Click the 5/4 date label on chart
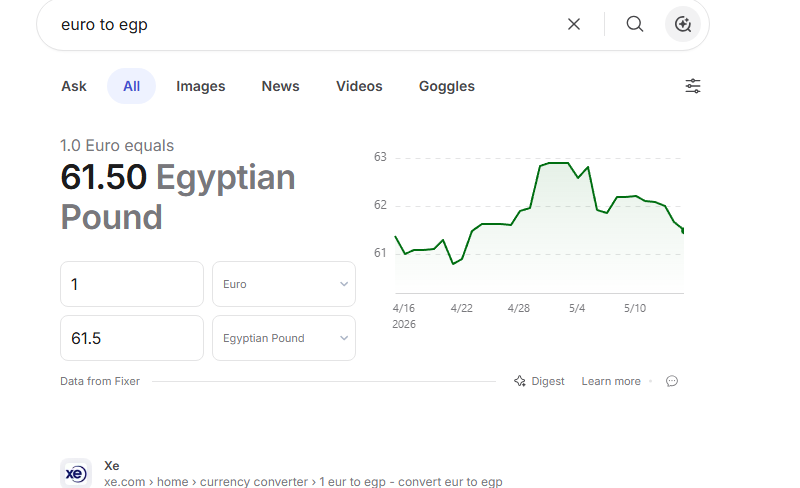Viewport: 800px width, 488px height. 577,308
